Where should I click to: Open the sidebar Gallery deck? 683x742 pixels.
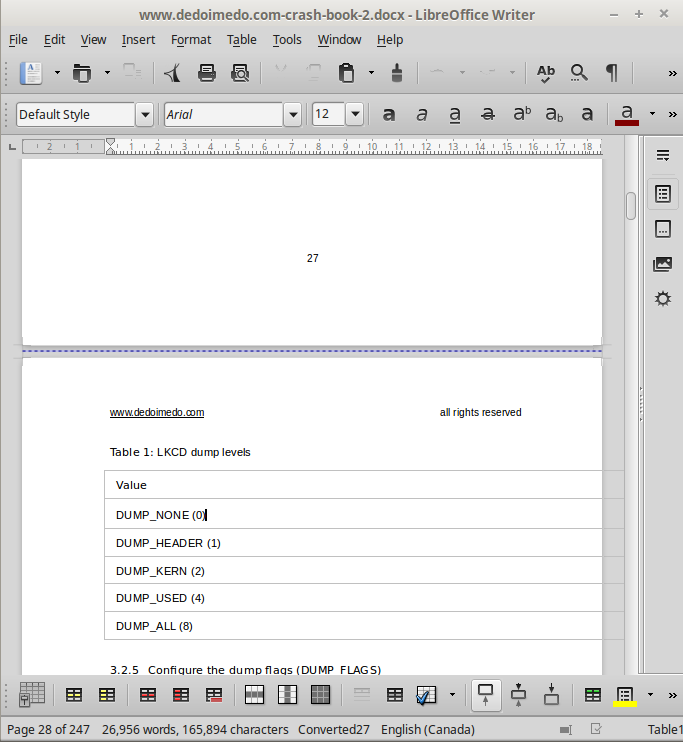point(663,264)
